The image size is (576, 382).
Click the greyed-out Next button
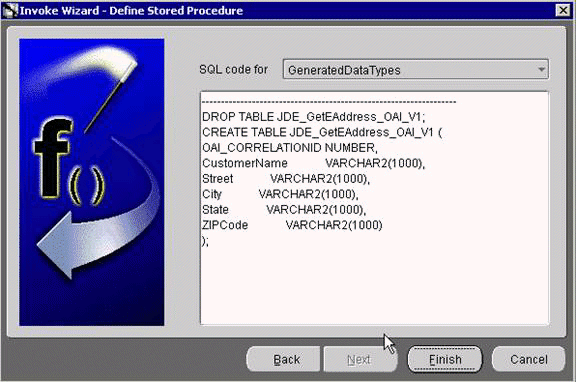point(360,359)
